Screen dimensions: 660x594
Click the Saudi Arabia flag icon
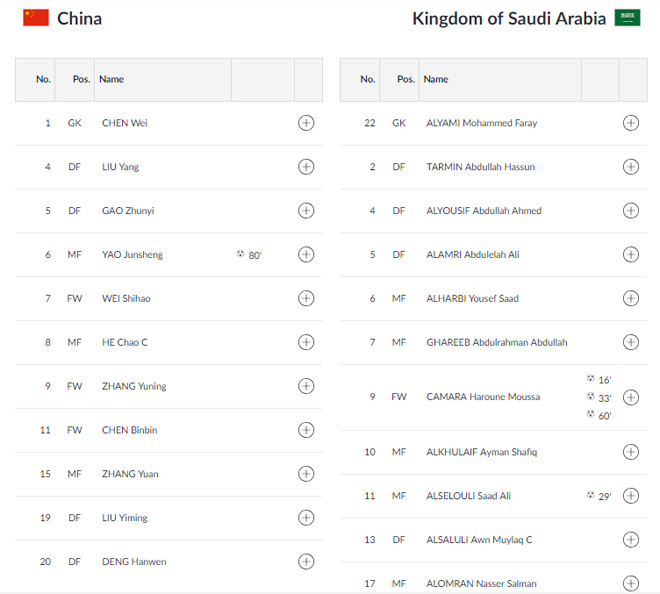coord(627,18)
